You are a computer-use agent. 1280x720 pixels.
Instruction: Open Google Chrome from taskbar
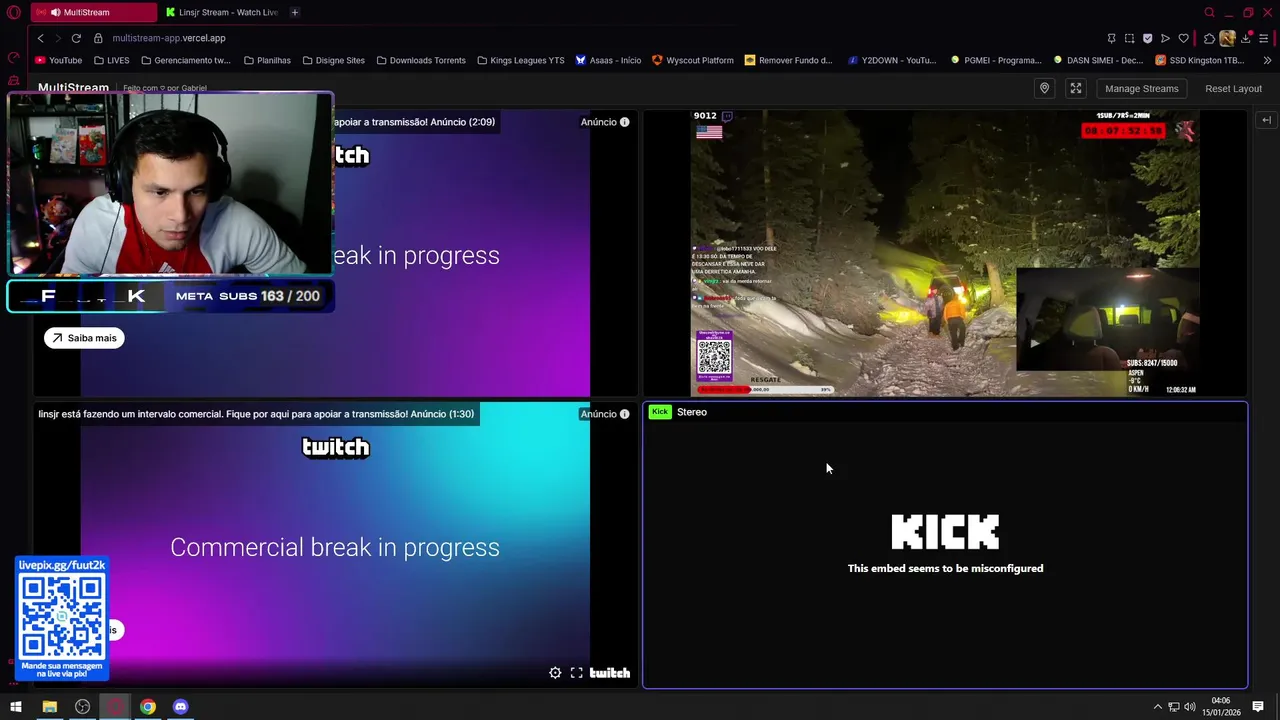click(x=148, y=707)
